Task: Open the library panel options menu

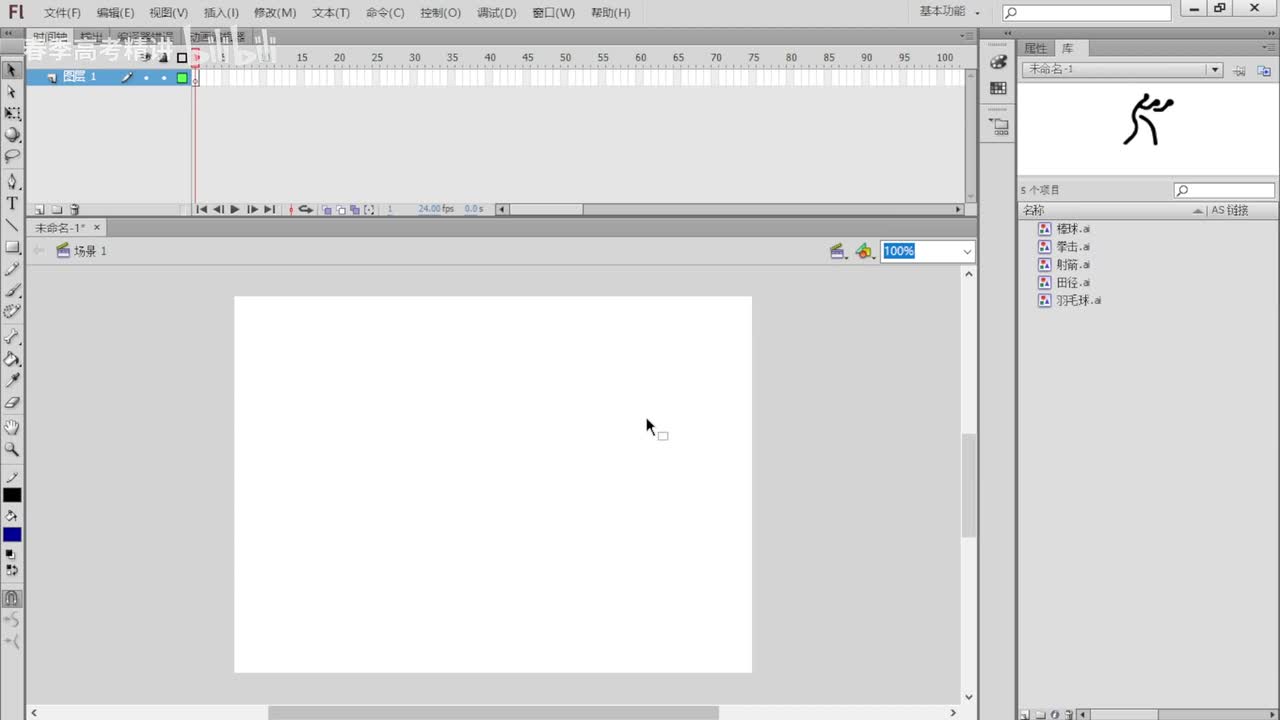Action: coord(1266,48)
